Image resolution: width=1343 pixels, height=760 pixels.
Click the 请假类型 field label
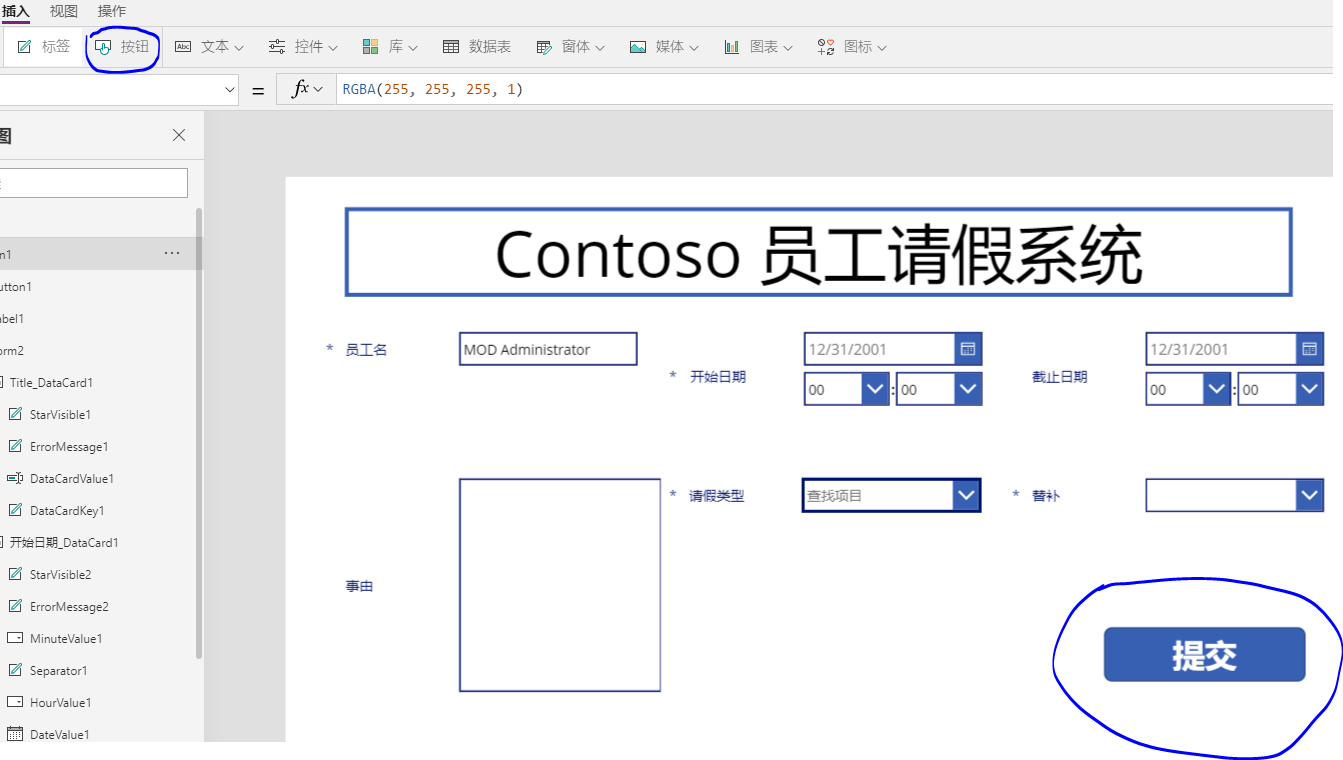pos(716,495)
